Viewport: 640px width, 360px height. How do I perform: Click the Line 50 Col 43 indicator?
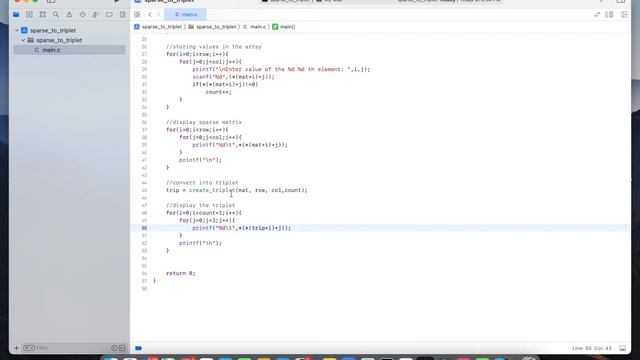(591, 348)
